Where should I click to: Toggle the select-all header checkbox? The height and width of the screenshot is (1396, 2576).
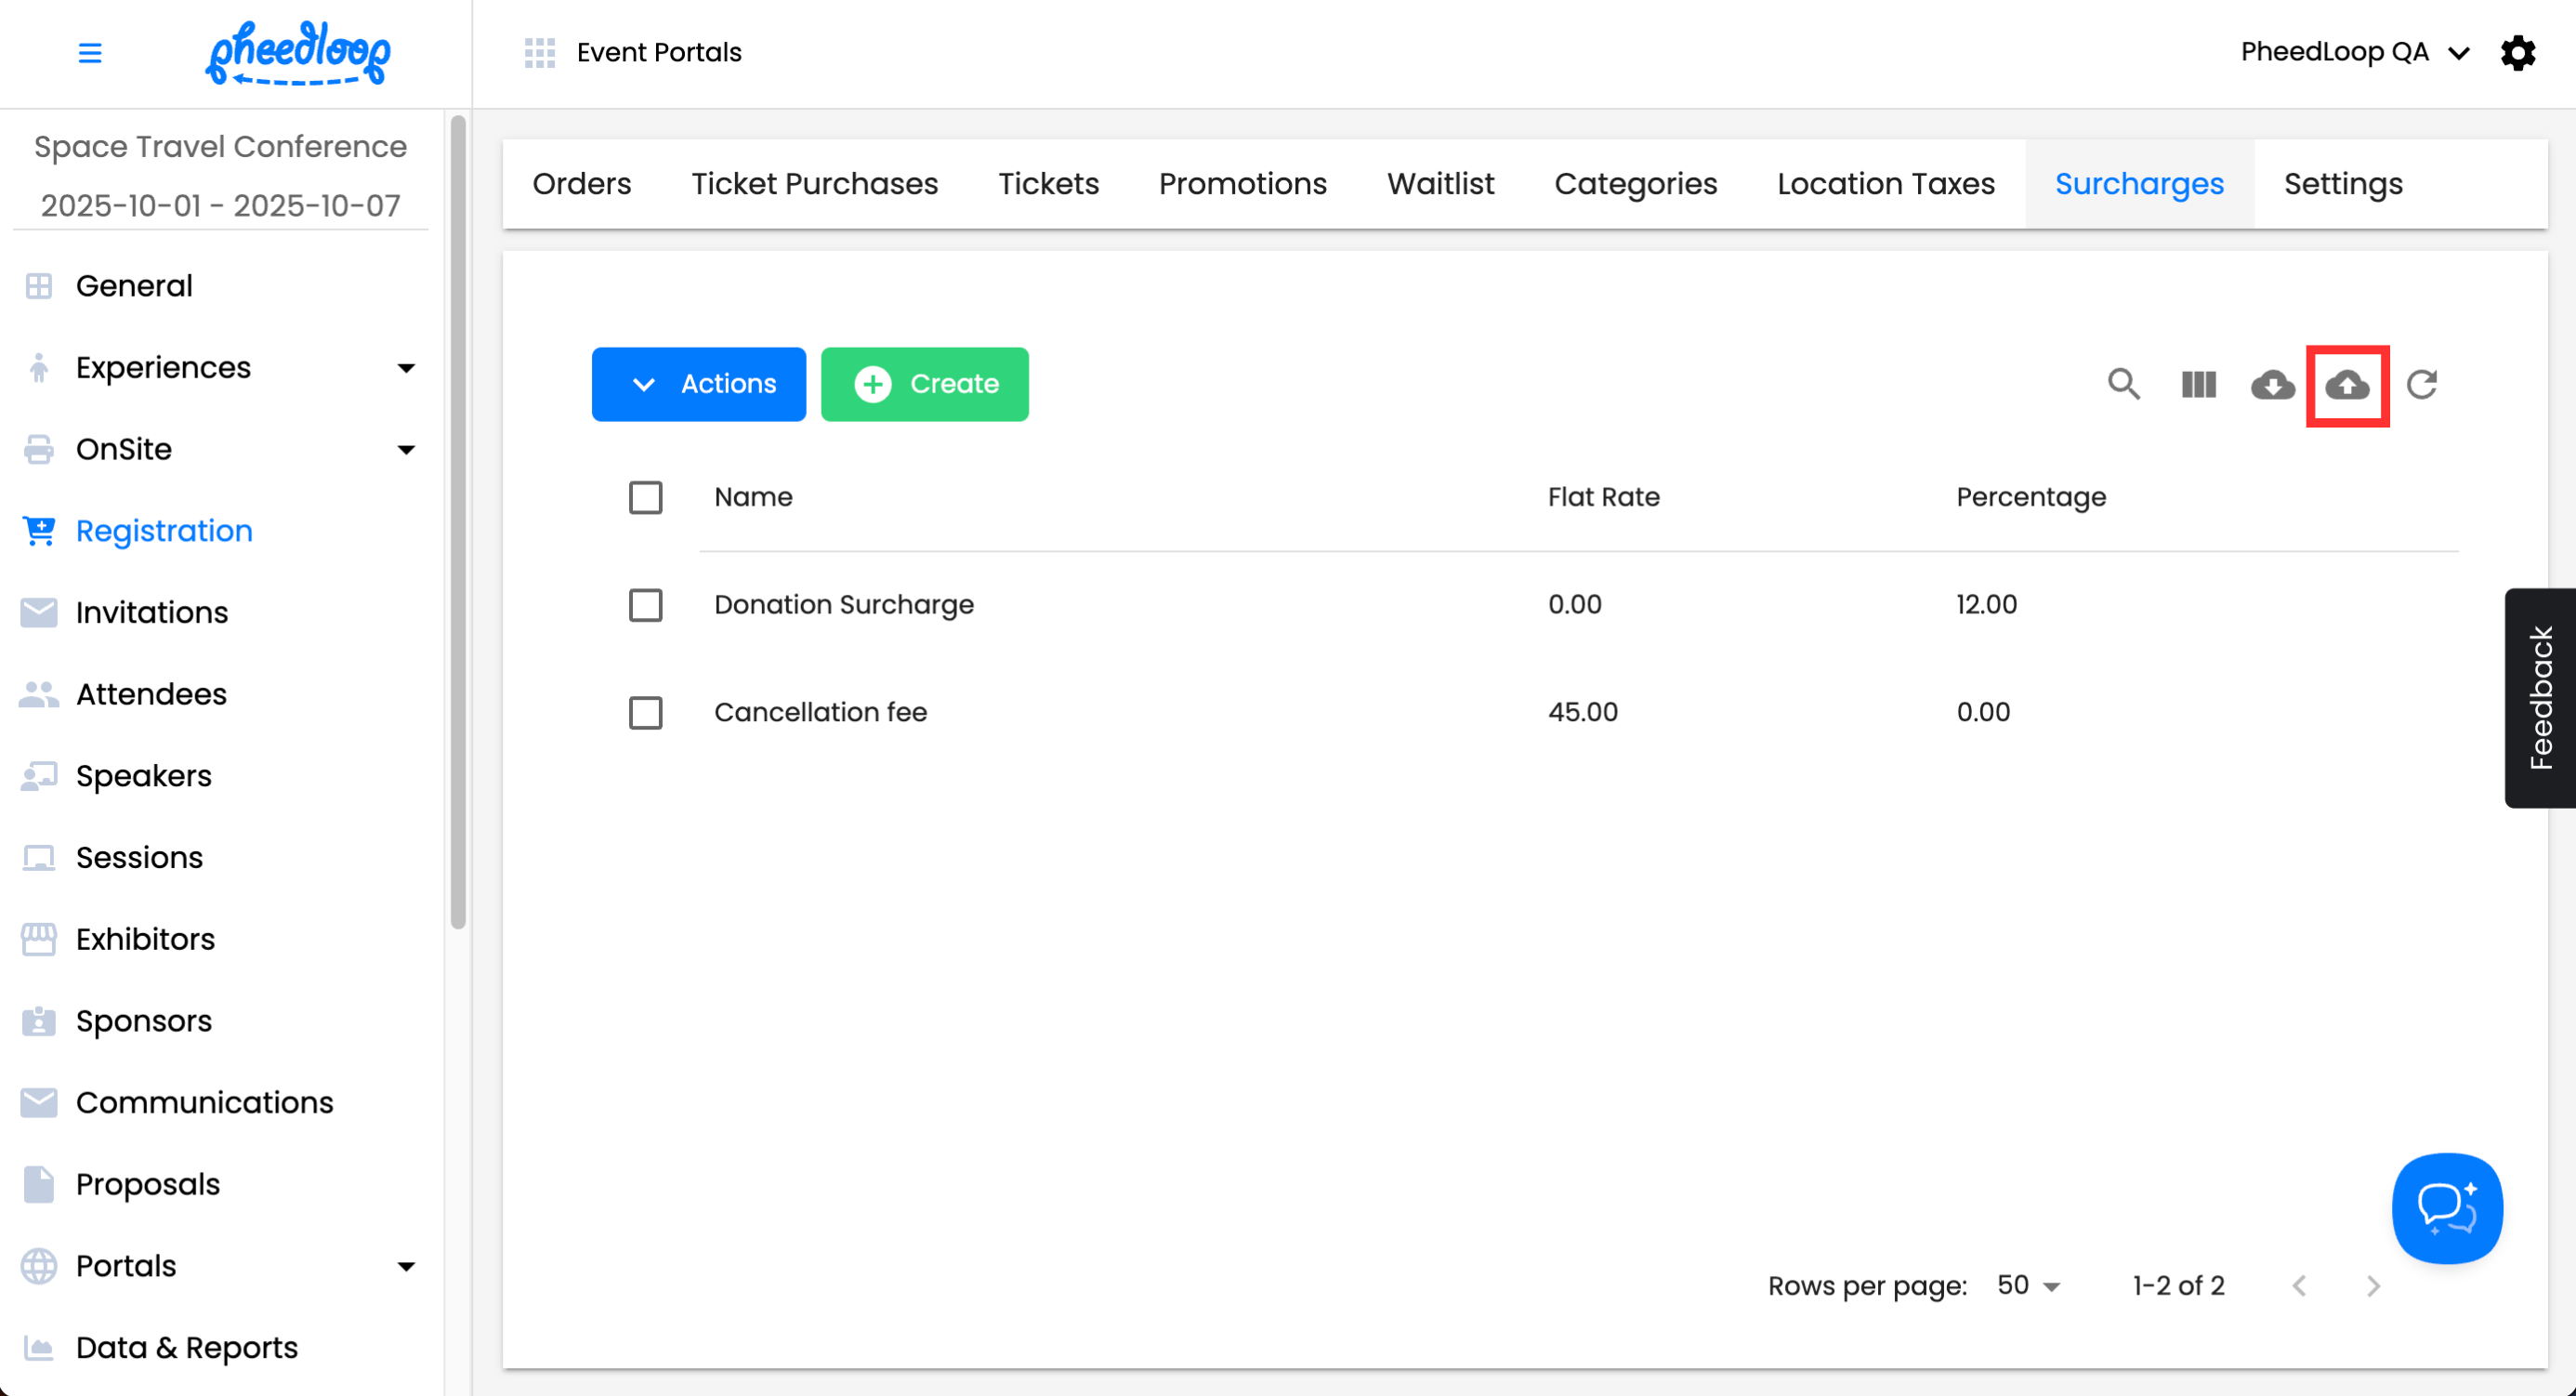click(645, 497)
